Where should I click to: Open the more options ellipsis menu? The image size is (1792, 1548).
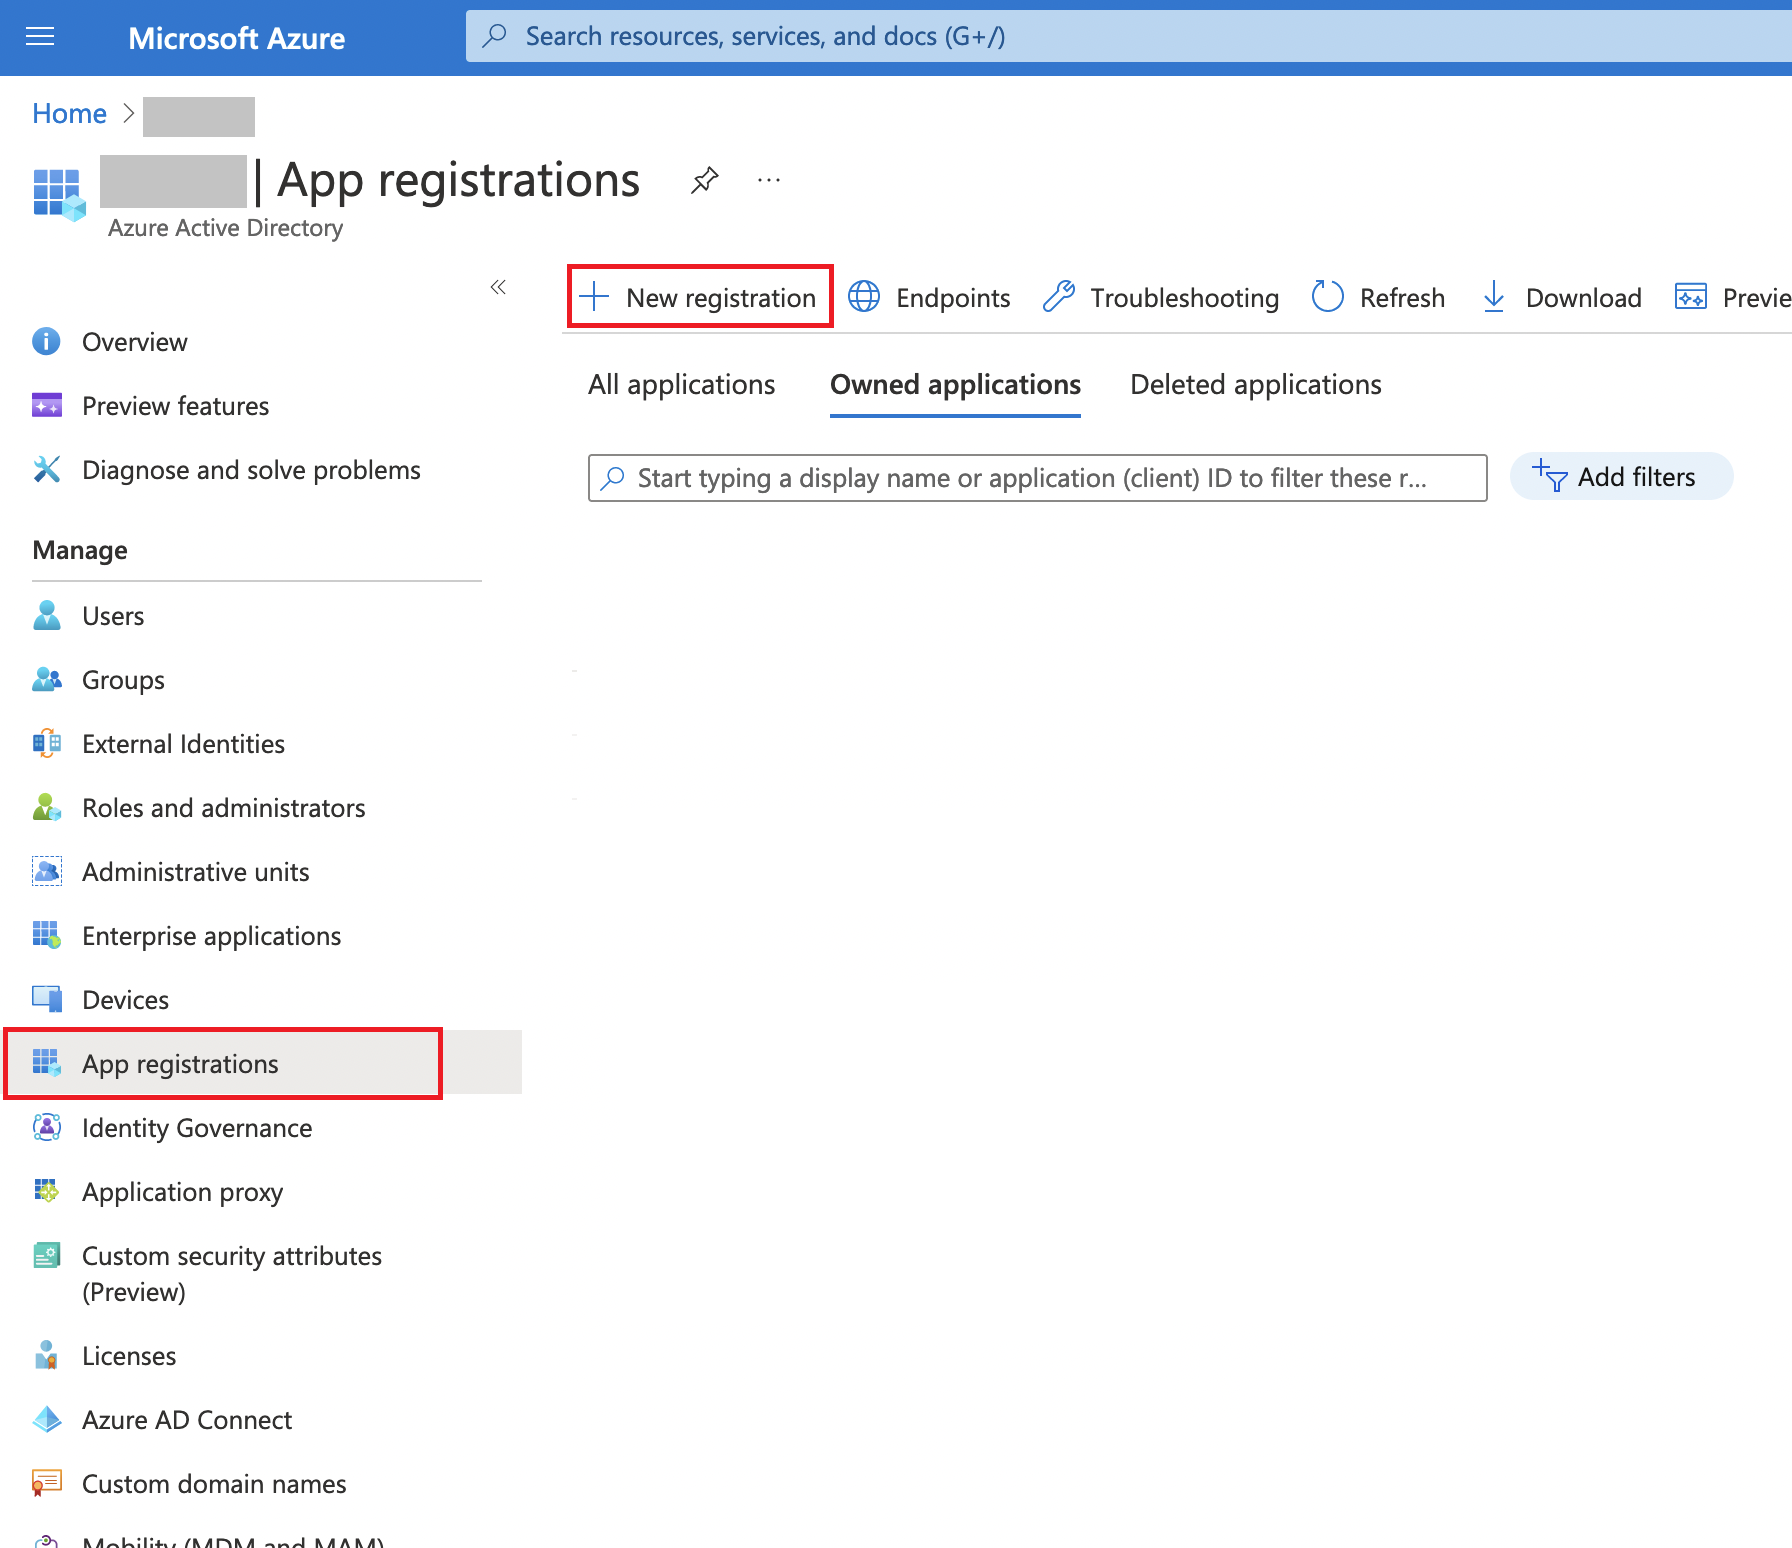click(769, 180)
